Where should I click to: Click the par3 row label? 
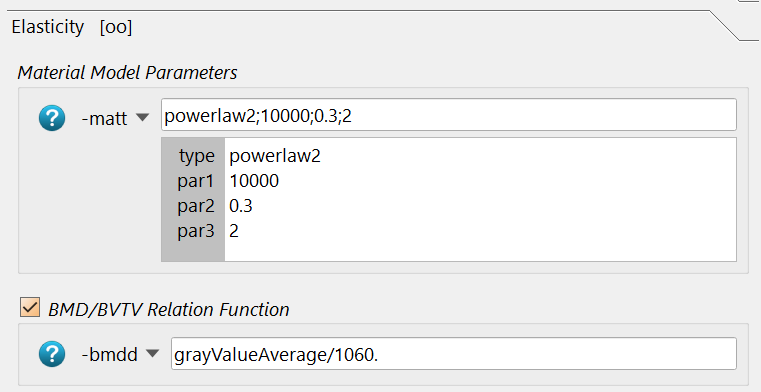click(196, 231)
